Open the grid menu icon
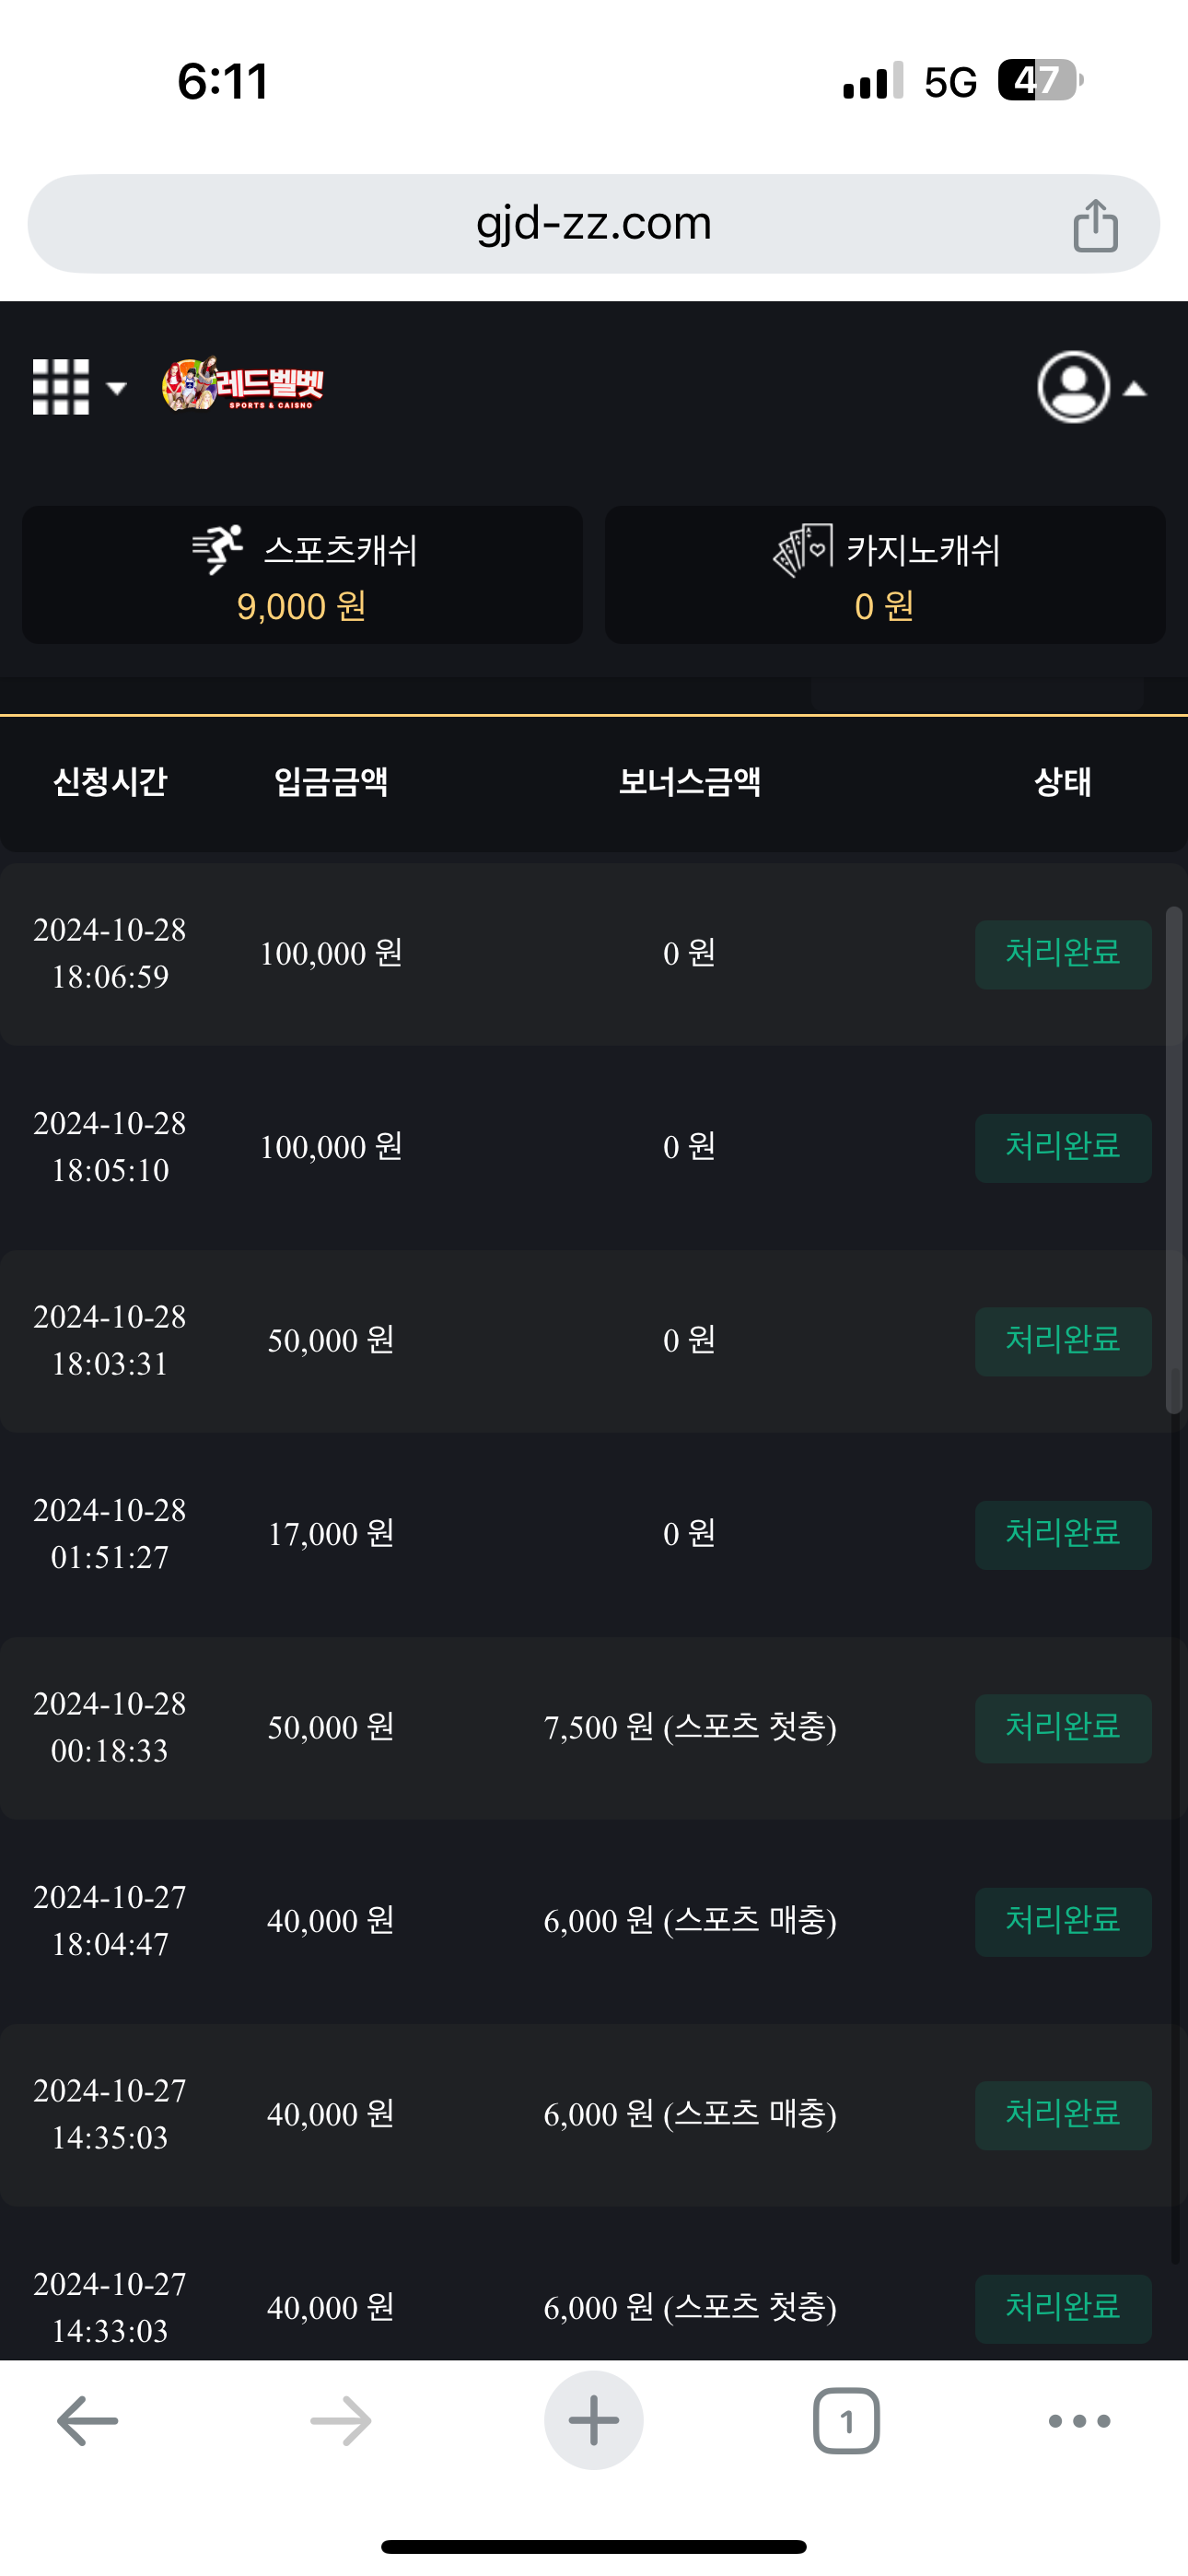Image resolution: width=1188 pixels, height=2576 pixels. click(61, 387)
